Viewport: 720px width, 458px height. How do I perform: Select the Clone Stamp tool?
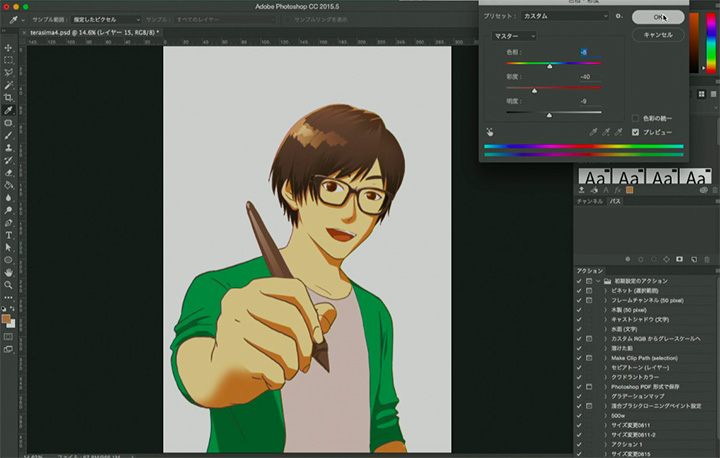click(x=8, y=147)
